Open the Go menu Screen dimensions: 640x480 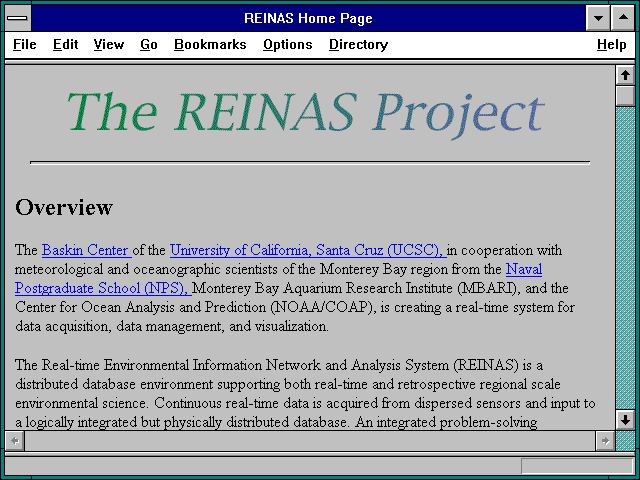tap(149, 44)
